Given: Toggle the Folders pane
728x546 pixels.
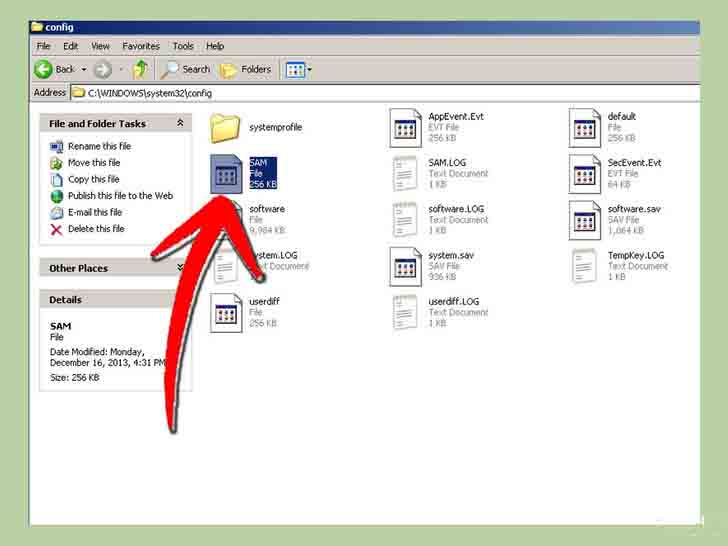Looking at the screenshot, I should click(x=246, y=70).
